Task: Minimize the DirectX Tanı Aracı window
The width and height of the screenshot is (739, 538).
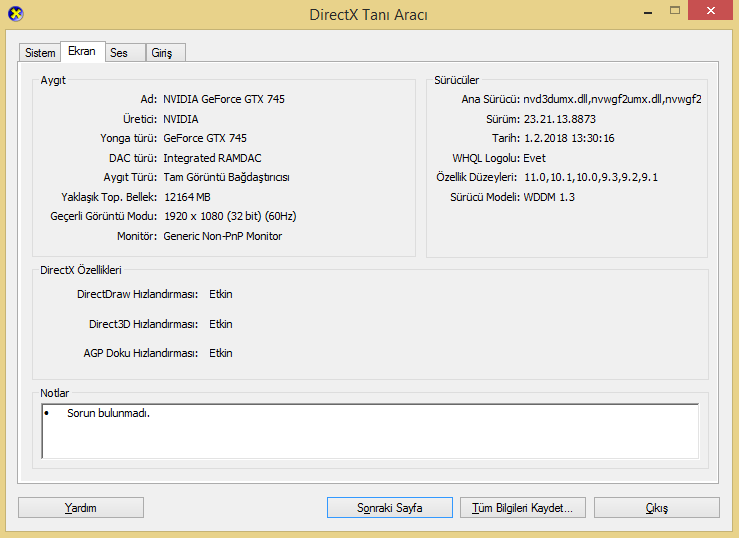Action: [x=648, y=11]
